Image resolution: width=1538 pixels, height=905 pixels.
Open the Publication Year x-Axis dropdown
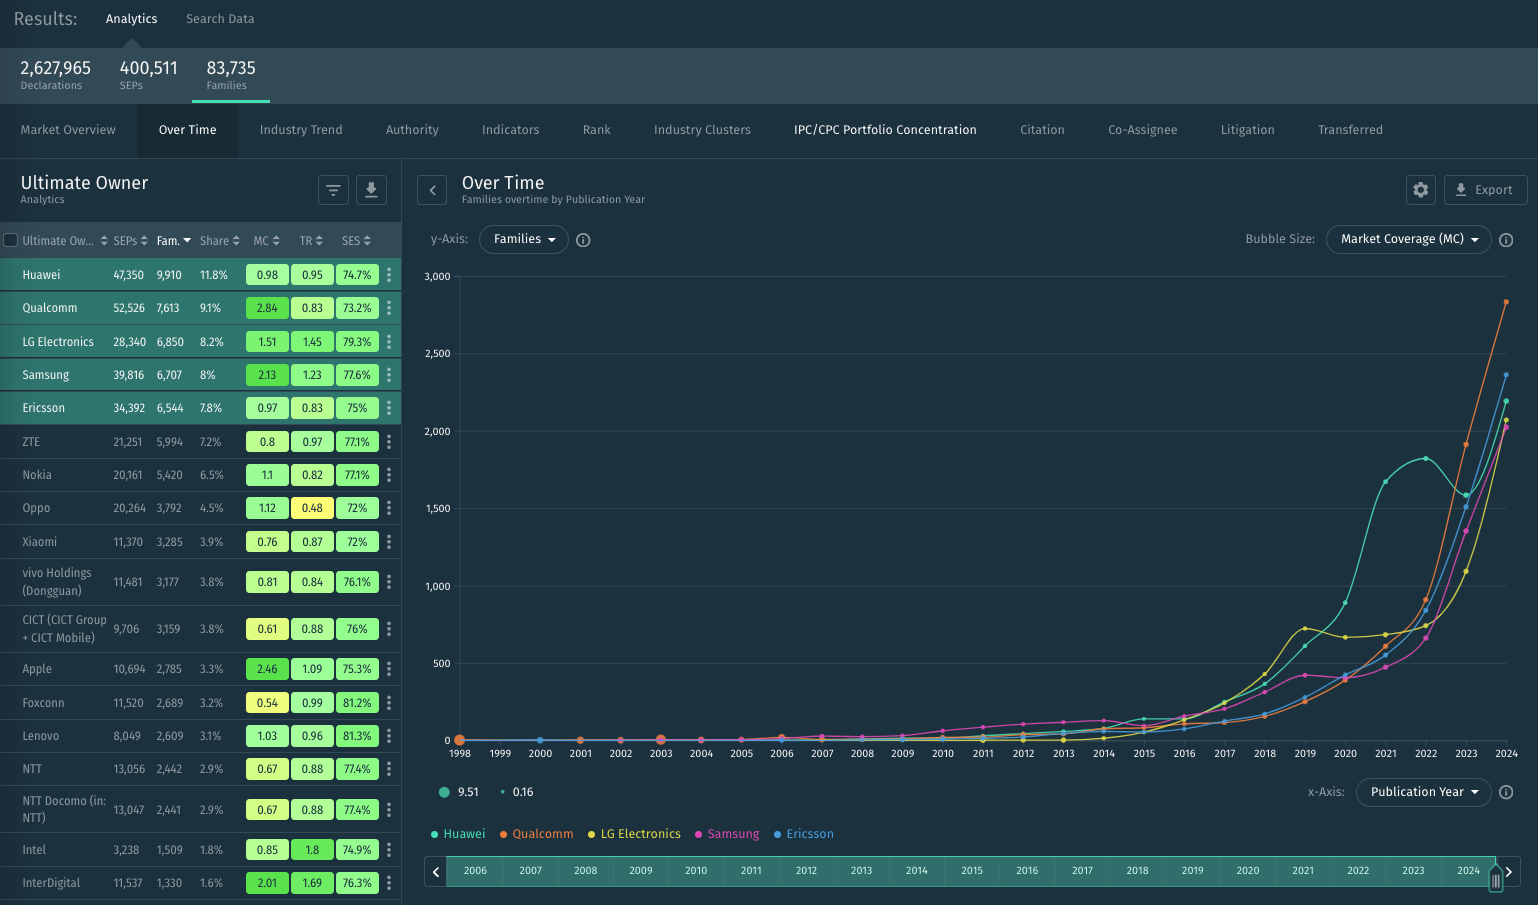tap(1424, 792)
